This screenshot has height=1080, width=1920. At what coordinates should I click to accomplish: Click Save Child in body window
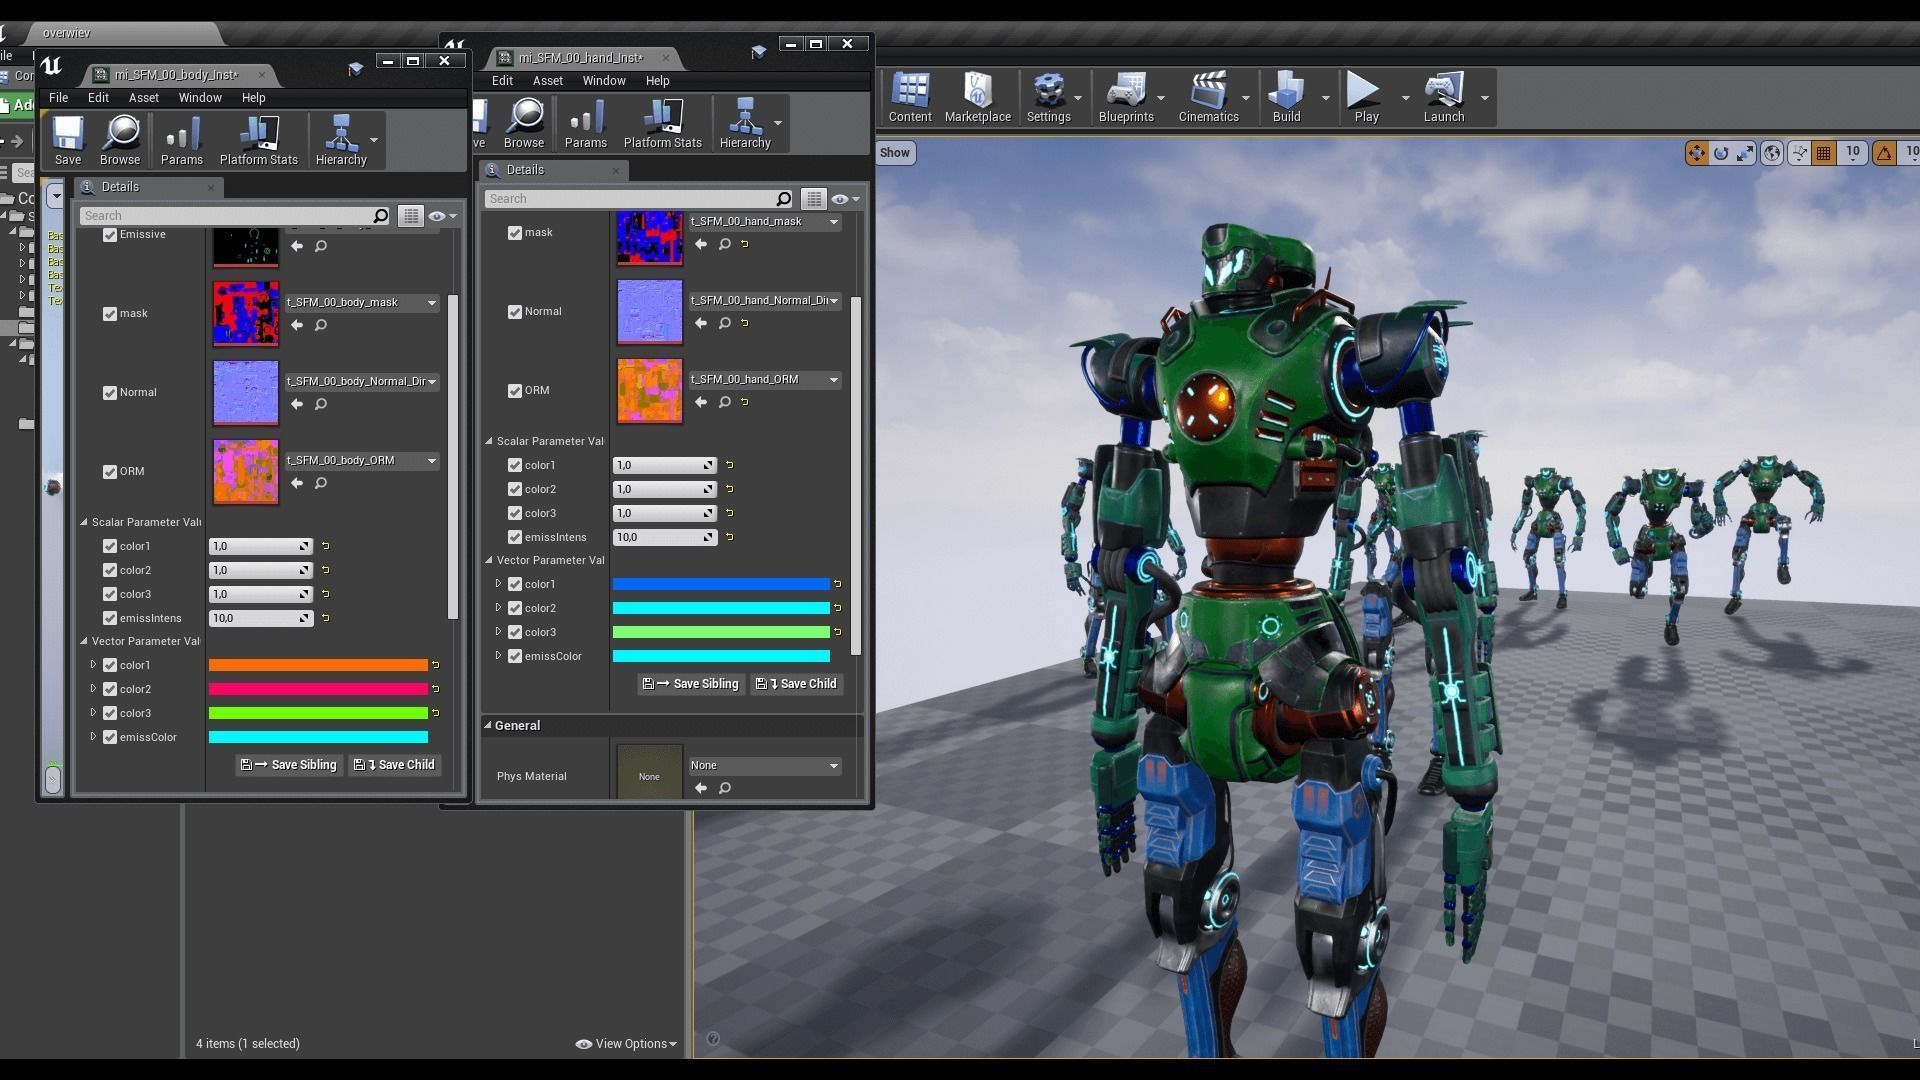tap(394, 765)
